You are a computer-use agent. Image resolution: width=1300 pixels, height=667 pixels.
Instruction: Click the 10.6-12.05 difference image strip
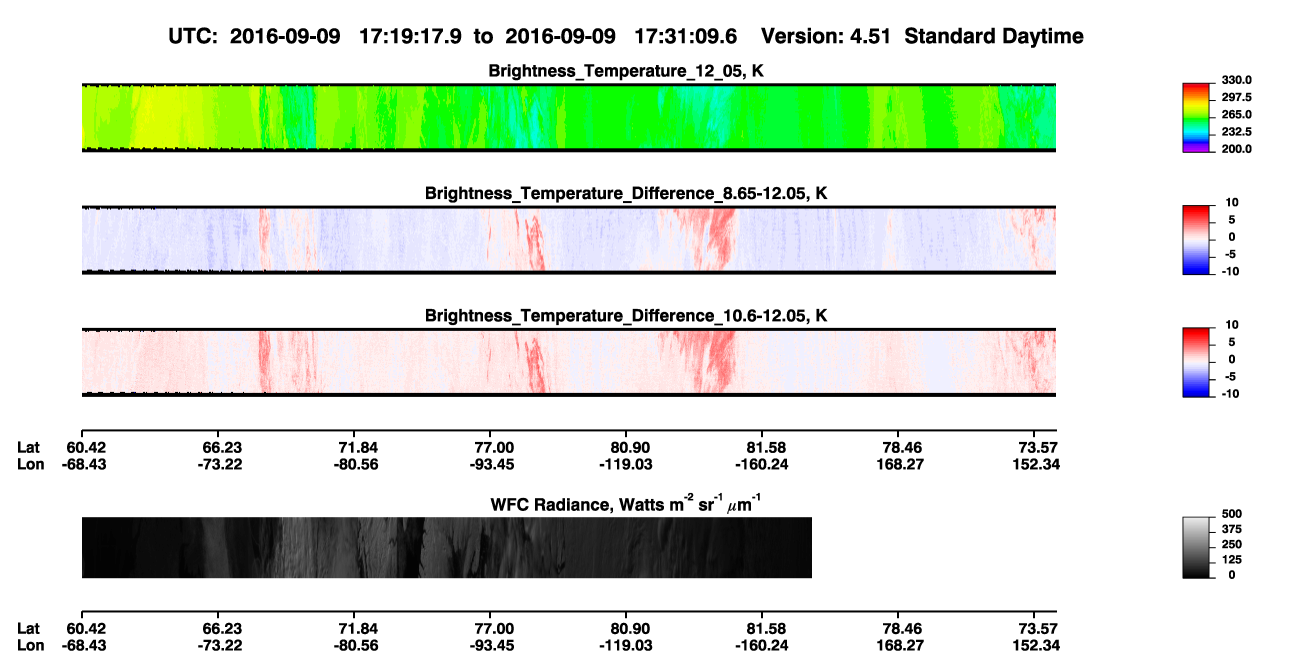click(x=568, y=363)
